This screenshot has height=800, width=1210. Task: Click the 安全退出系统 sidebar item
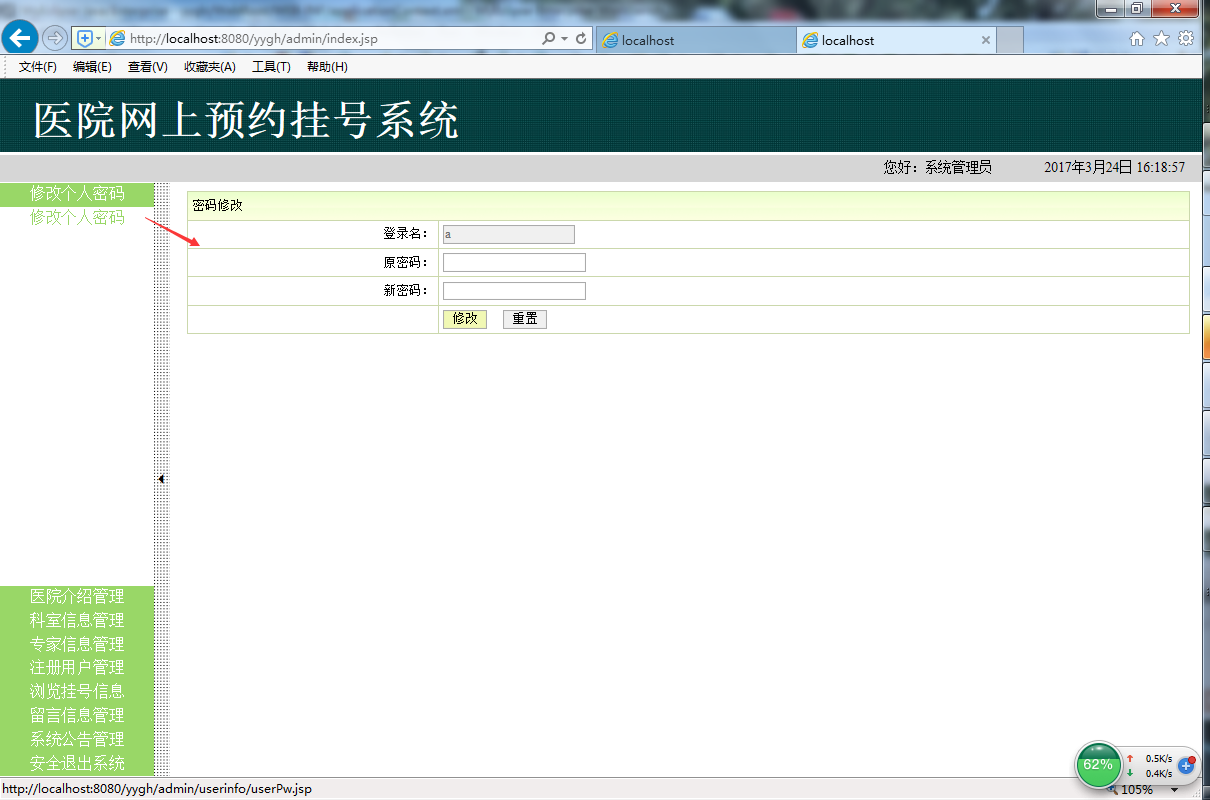click(x=77, y=764)
